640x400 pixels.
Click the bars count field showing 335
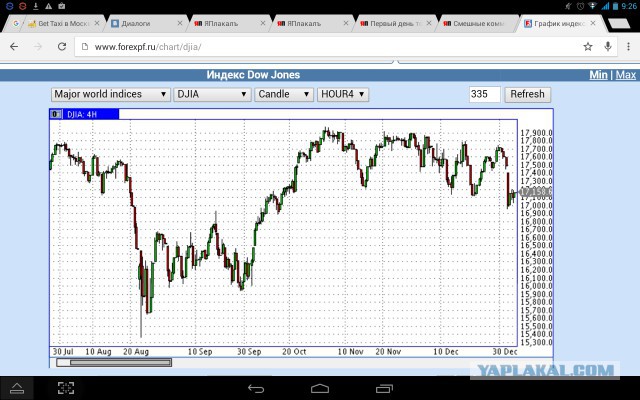[484, 94]
